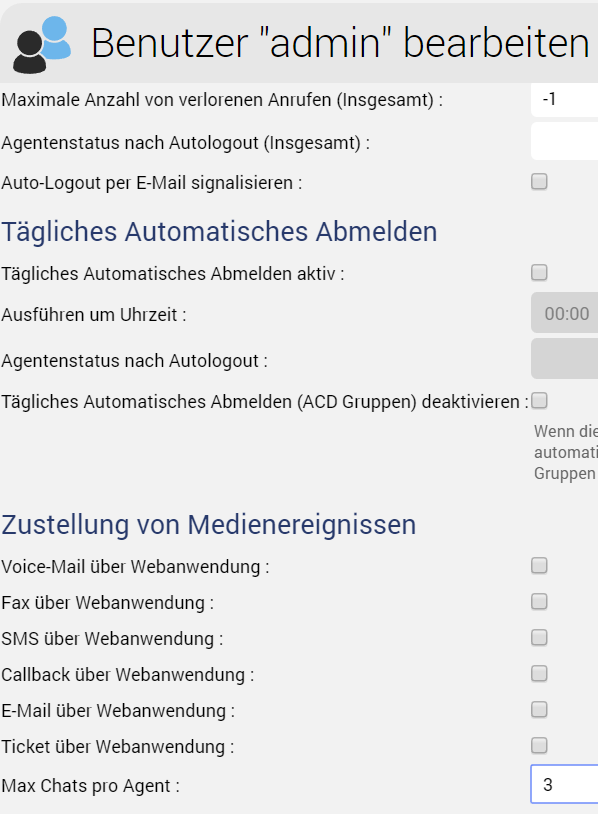
Task: Enable Auto-Logout per E-Mail signalisieren checkbox
Action: click(x=539, y=182)
